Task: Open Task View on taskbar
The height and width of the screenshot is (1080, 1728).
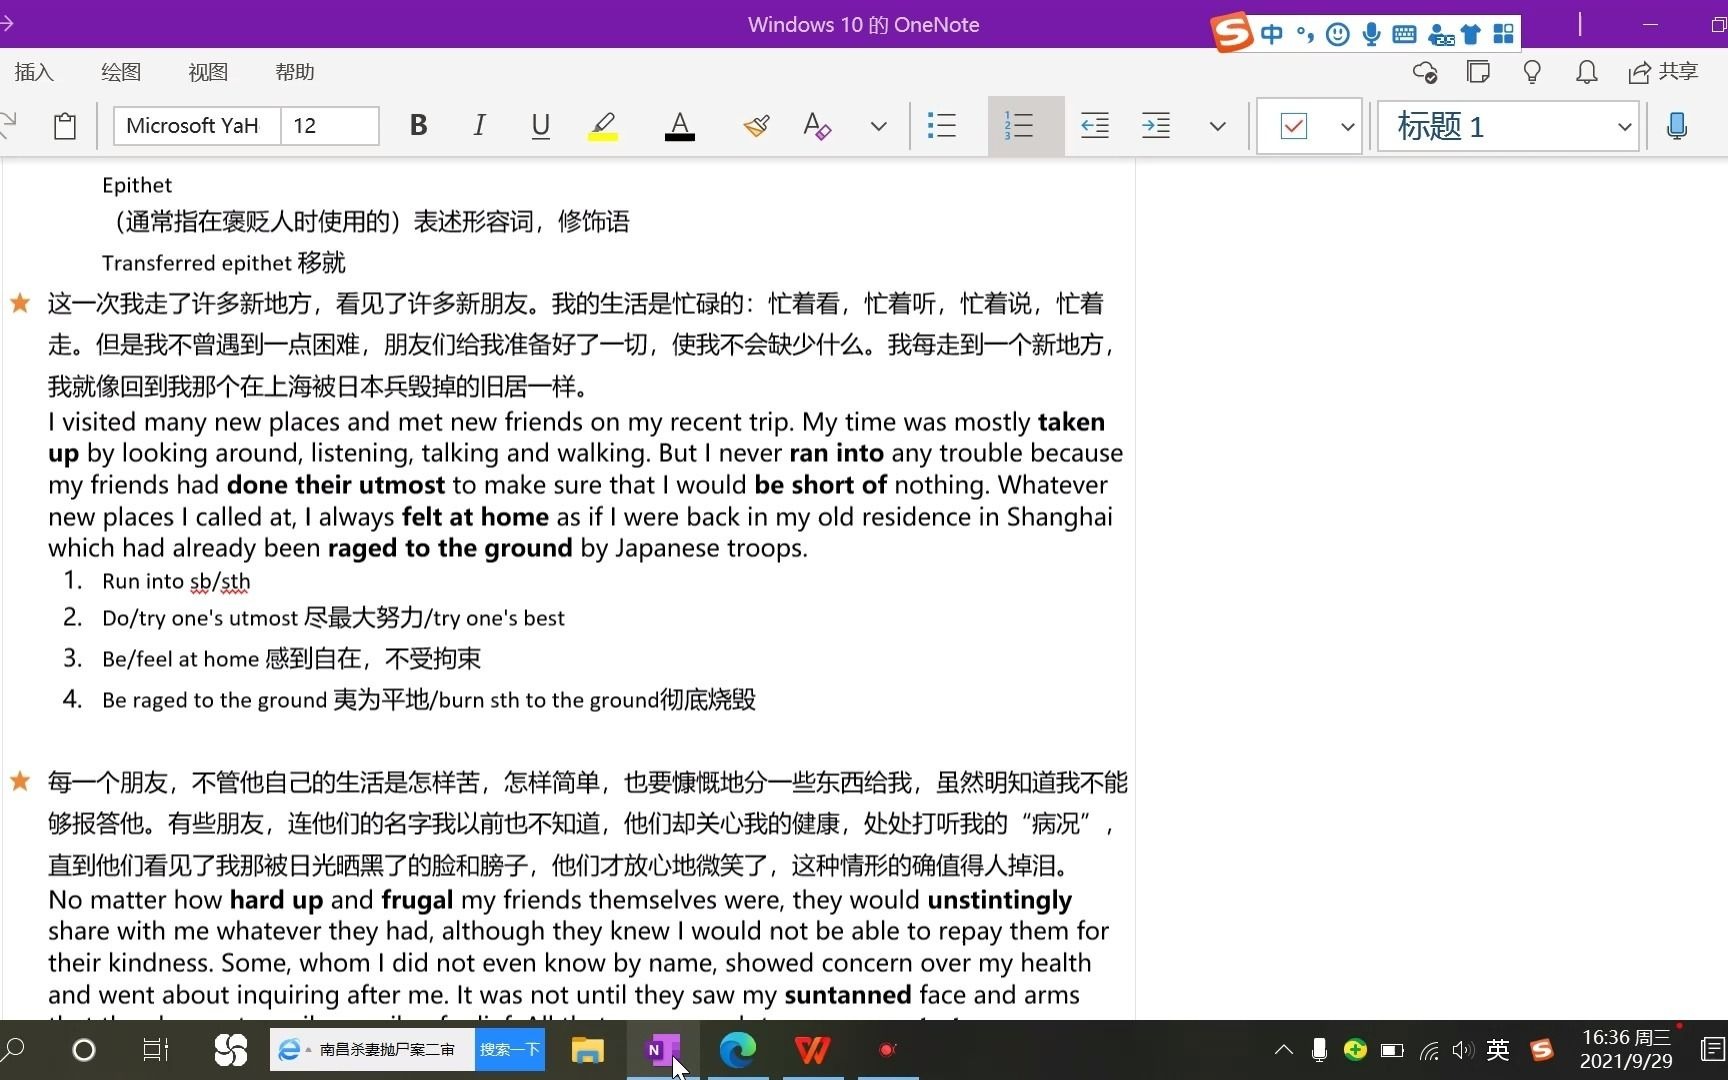Action: (156, 1050)
